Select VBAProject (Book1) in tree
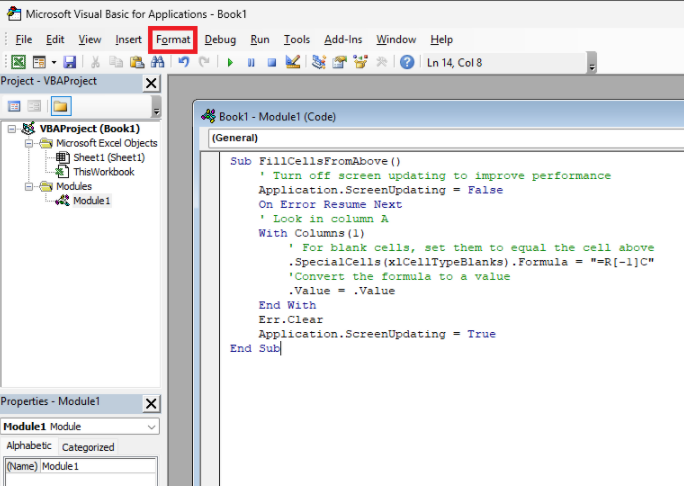Image resolution: width=684 pixels, height=486 pixels. coord(89,129)
